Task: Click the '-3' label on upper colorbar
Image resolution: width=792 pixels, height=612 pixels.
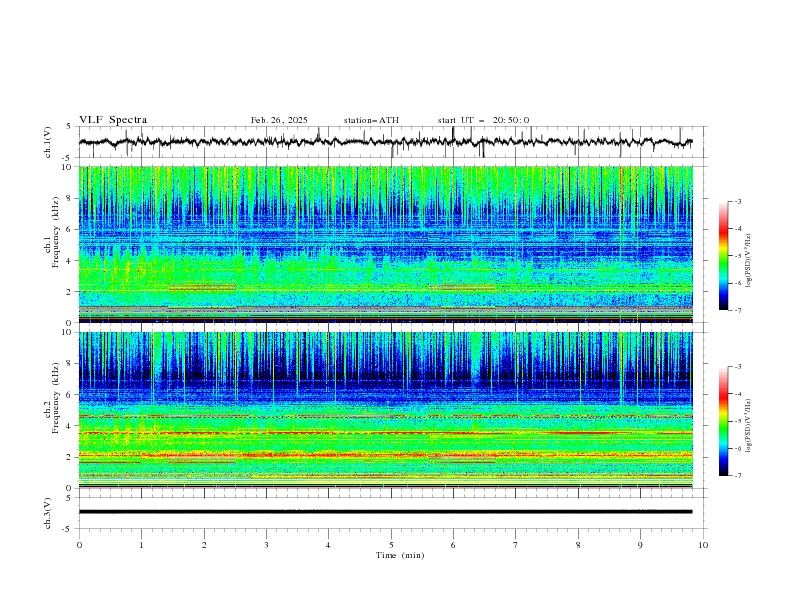Action: [737, 201]
